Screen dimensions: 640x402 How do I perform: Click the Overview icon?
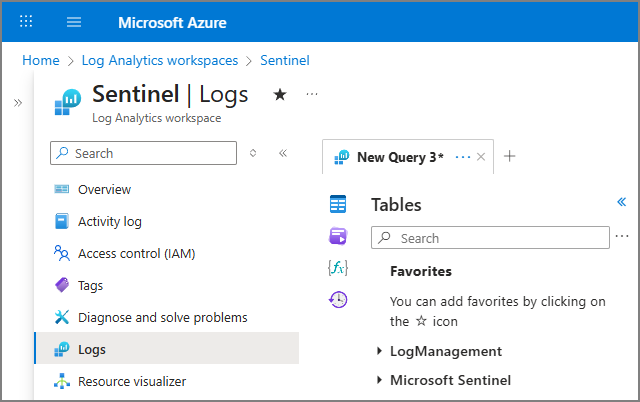point(62,189)
